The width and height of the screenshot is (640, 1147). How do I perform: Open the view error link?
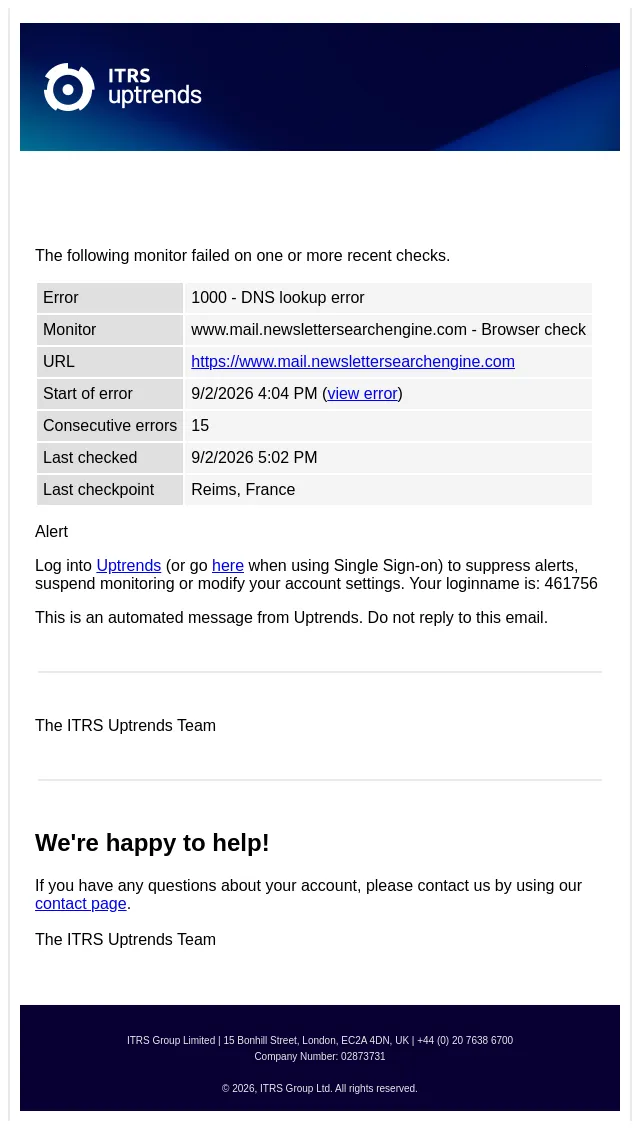362,394
